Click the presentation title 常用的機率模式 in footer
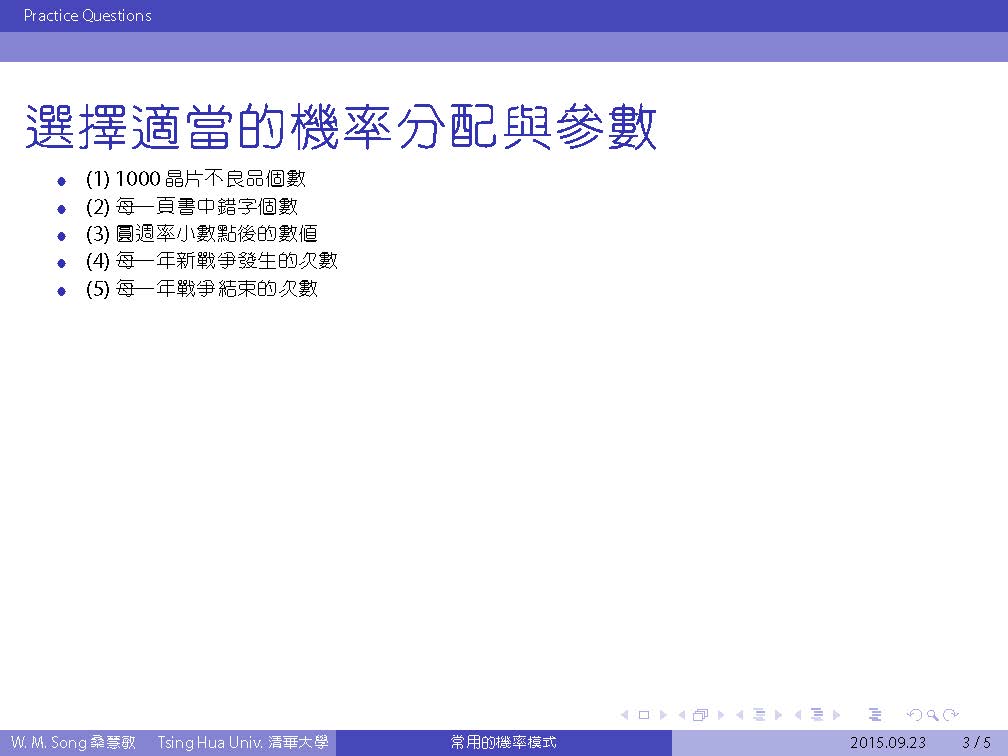Screen dimensions: 1008x756 (x=503, y=743)
